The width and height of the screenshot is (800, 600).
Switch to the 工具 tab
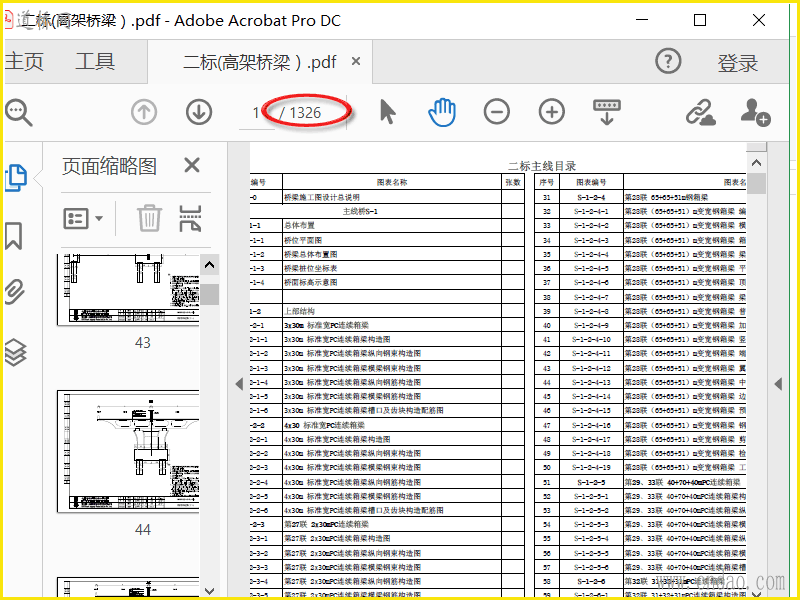[x=95, y=62]
